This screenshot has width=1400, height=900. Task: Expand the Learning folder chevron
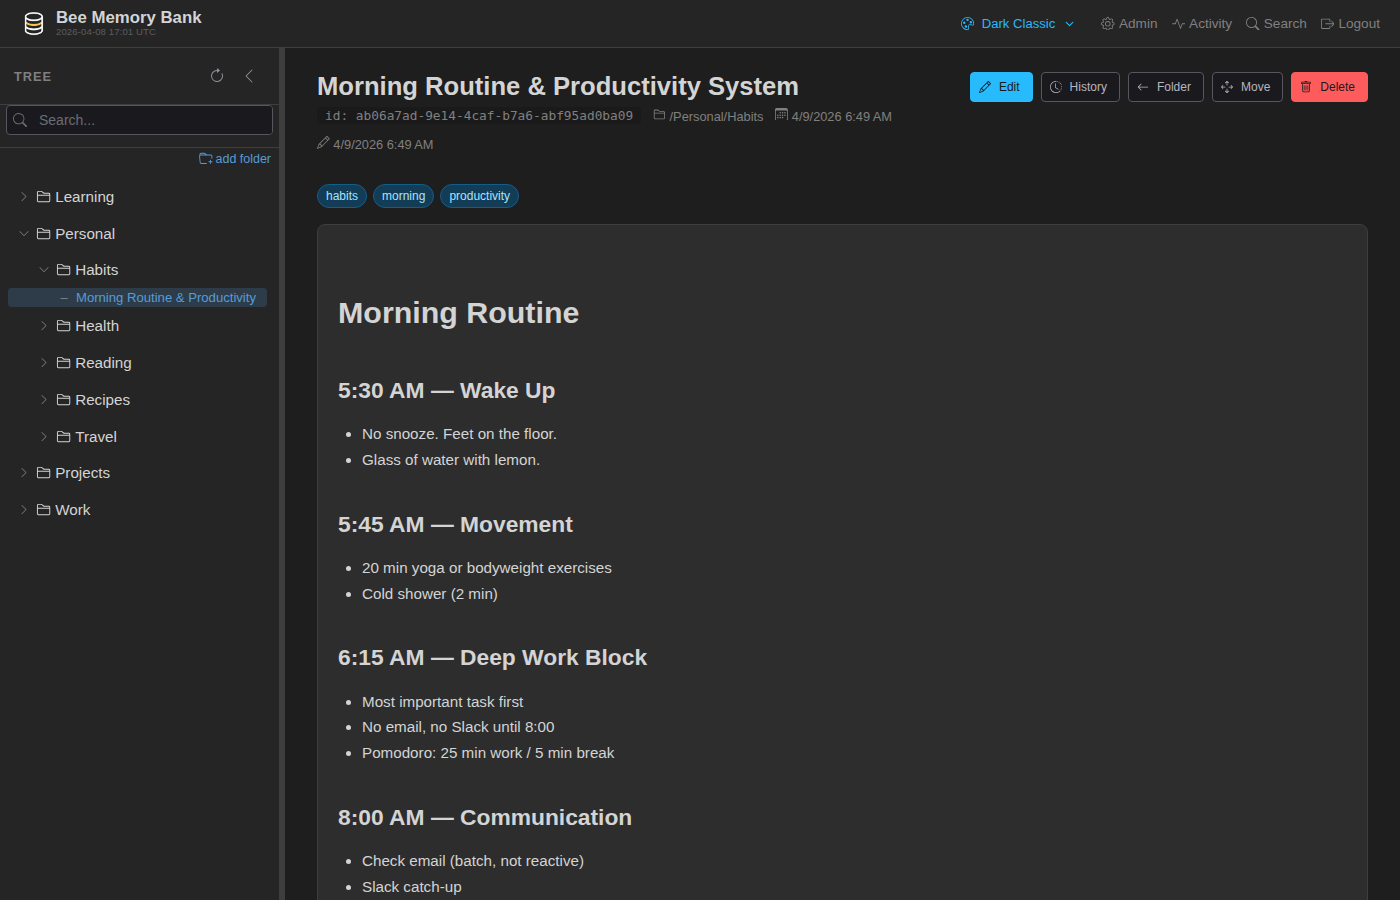[x=24, y=197]
